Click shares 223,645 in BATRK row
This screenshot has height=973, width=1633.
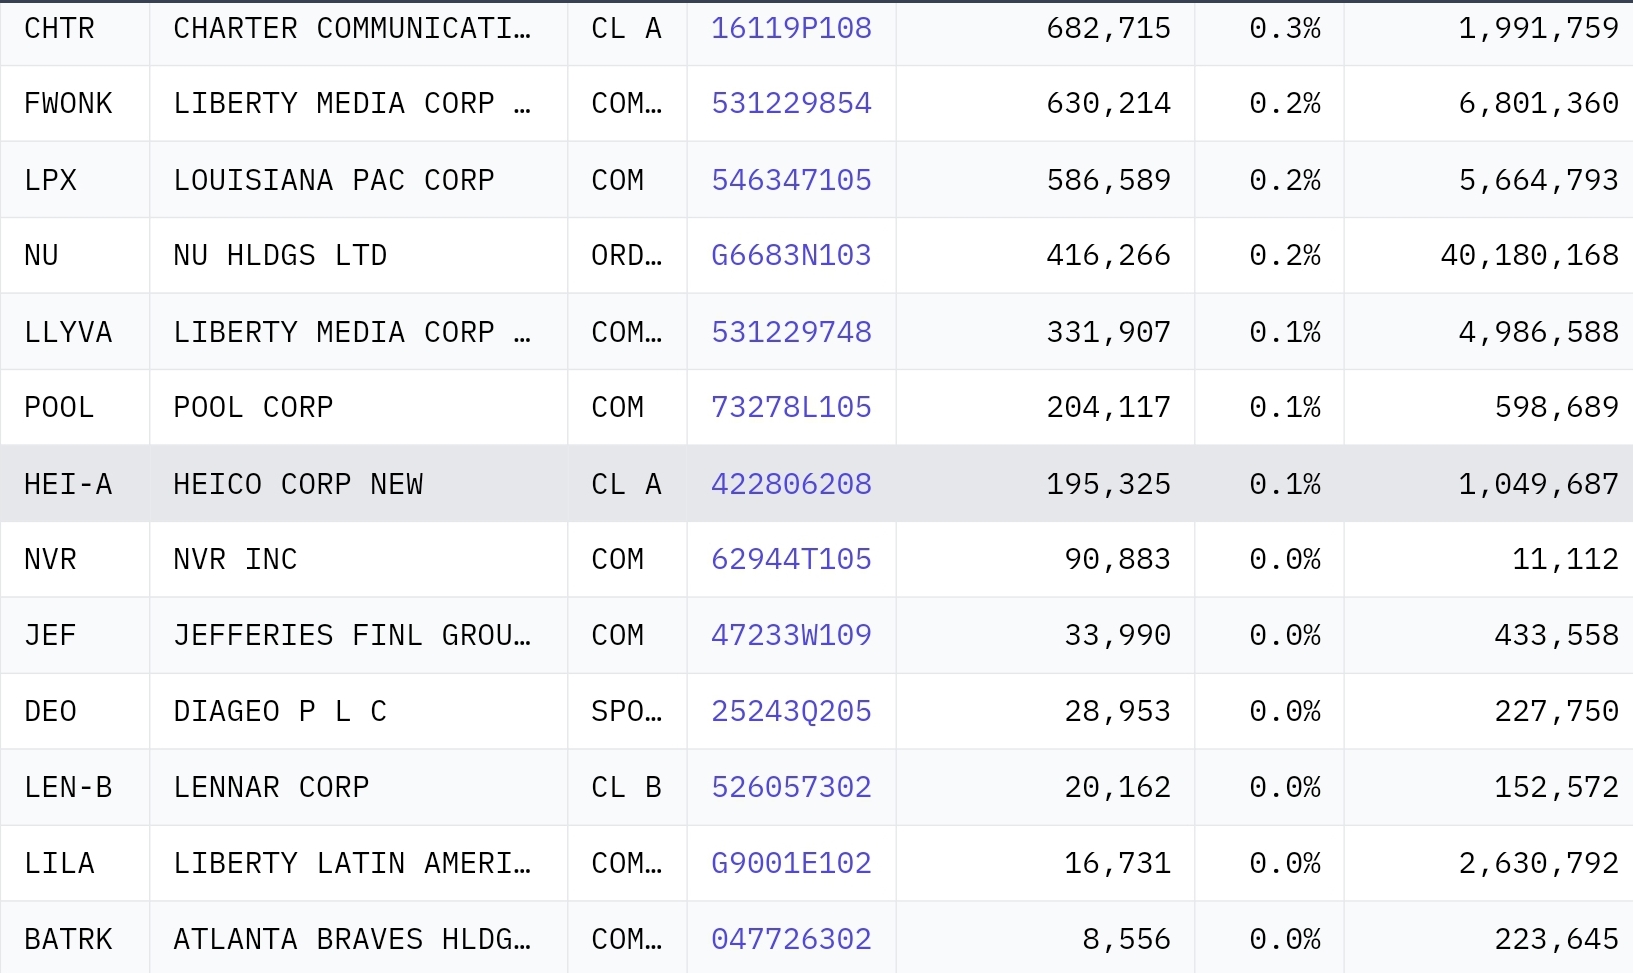coord(1556,939)
